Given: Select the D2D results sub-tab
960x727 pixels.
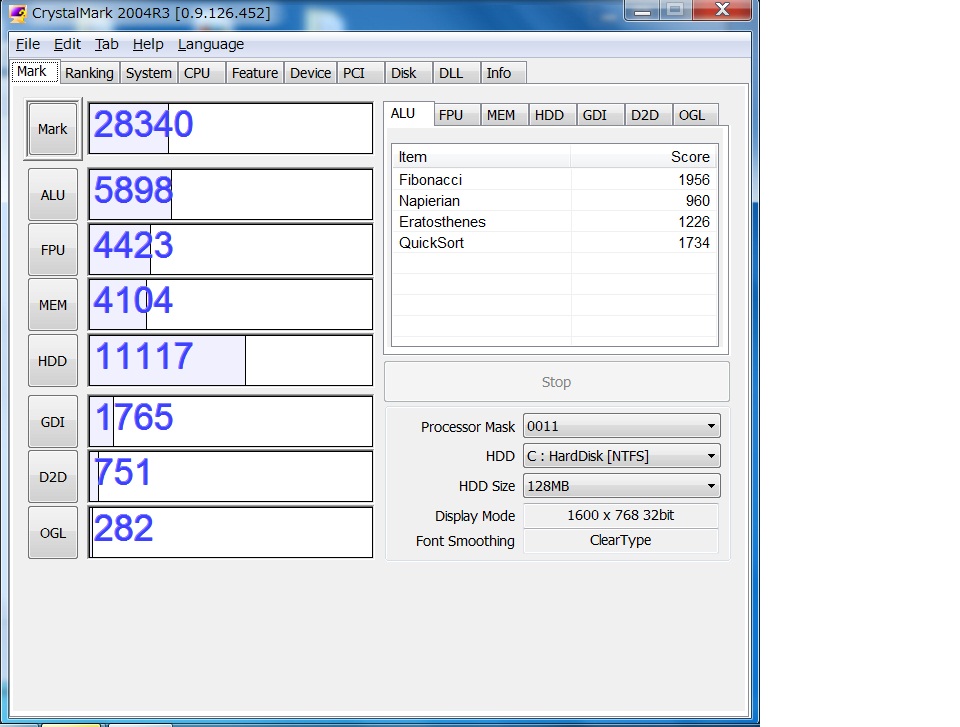Looking at the screenshot, I should 648,115.
